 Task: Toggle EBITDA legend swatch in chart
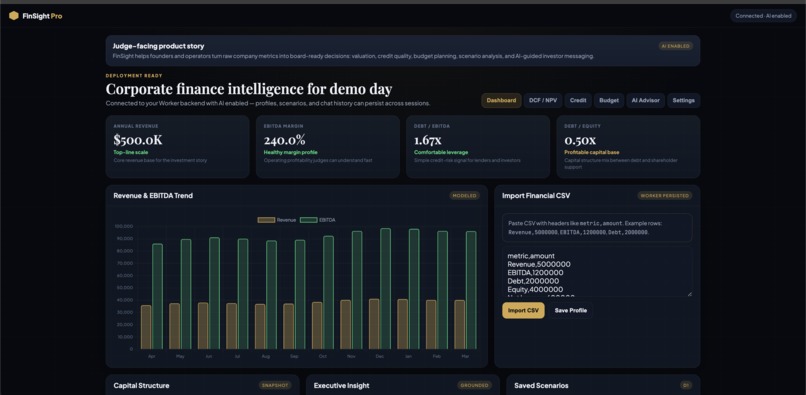tap(308, 220)
